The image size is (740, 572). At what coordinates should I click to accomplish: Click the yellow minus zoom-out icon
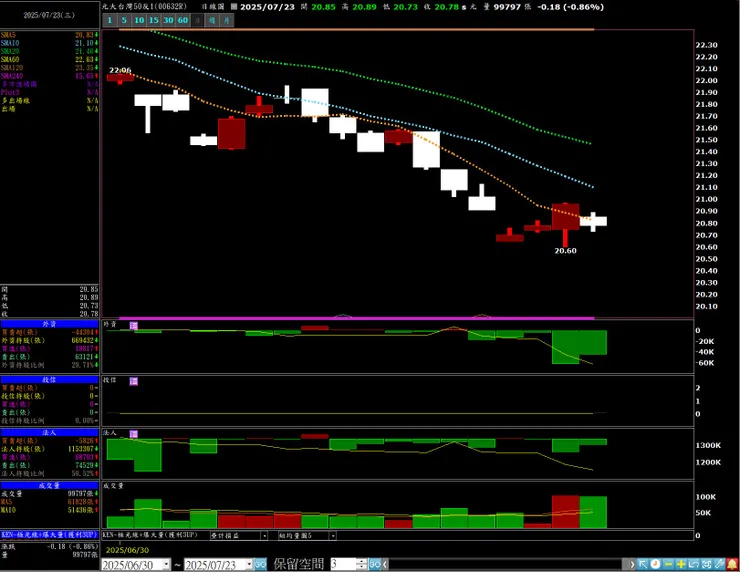click(668, 564)
